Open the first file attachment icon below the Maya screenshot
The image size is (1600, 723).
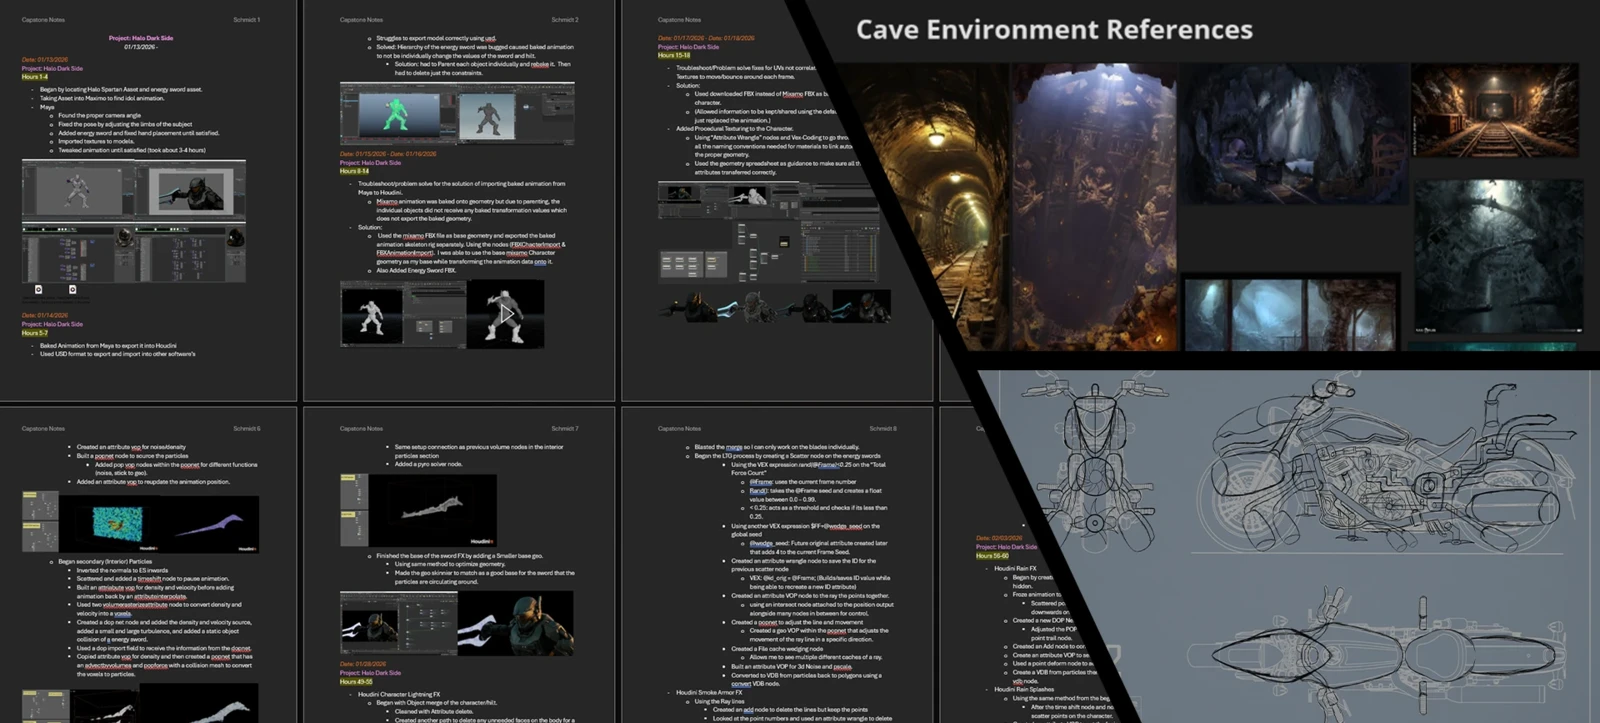pyautogui.click(x=39, y=289)
